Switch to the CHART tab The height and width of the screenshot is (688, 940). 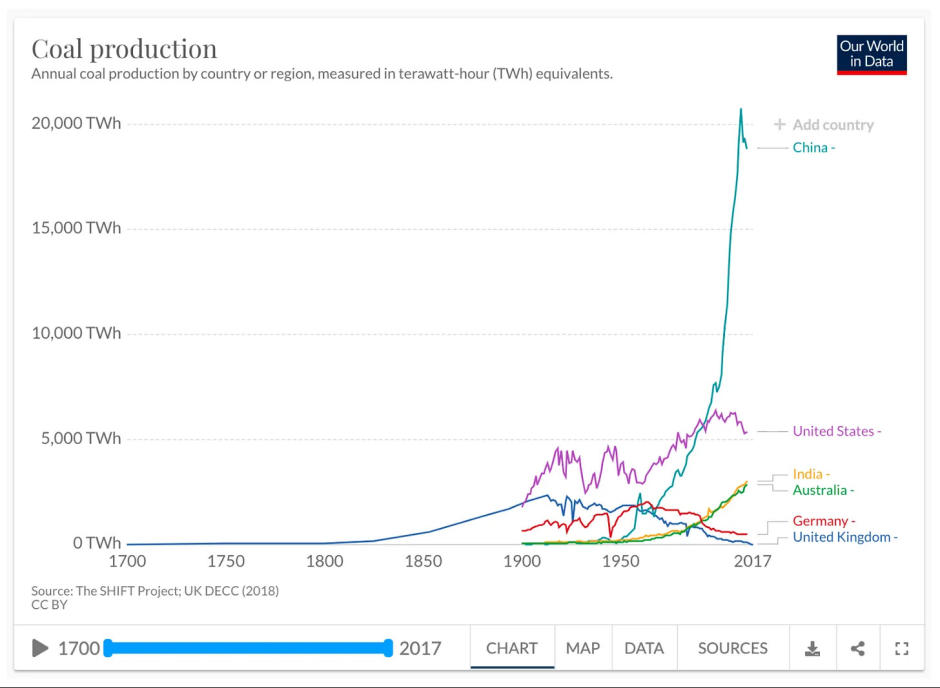click(512, 648)
